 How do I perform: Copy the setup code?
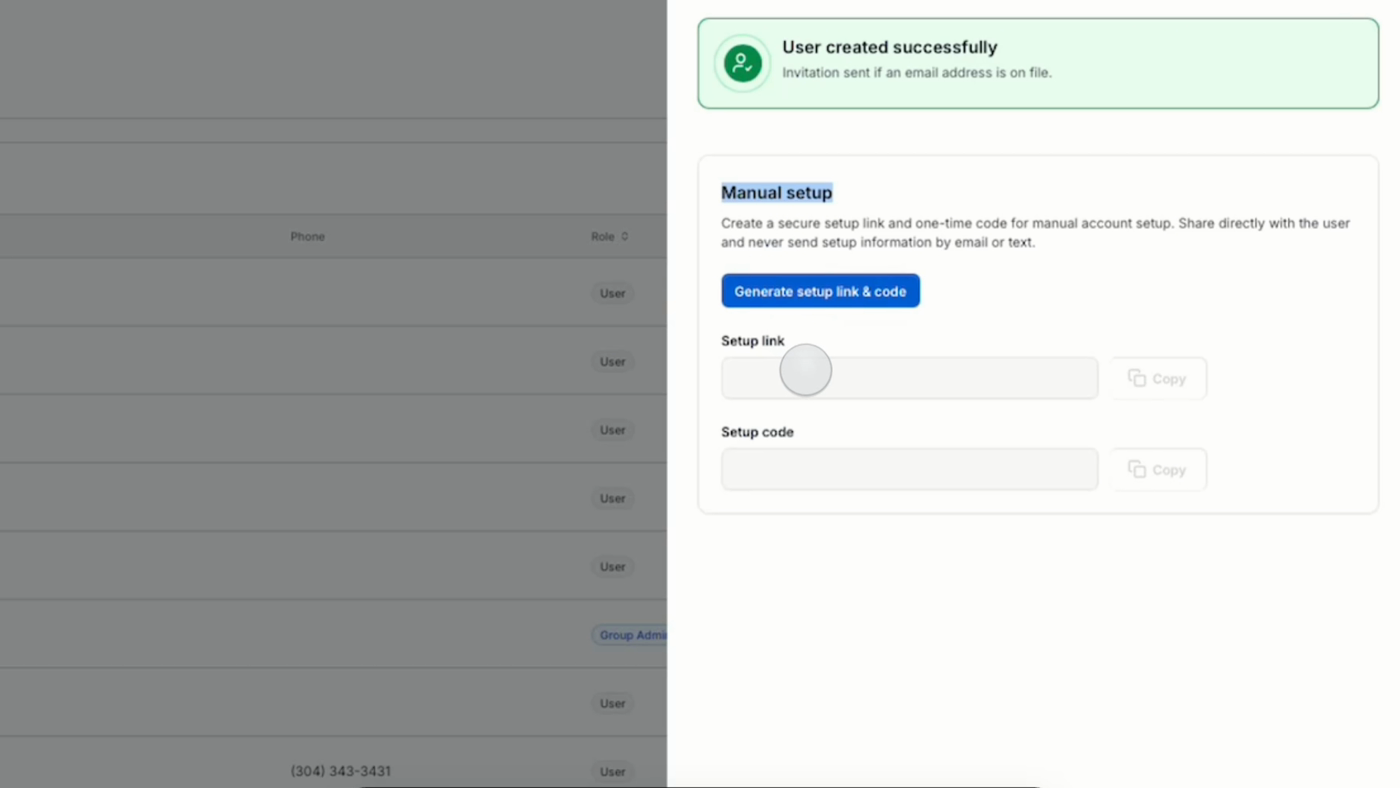tap(1158, 470)
